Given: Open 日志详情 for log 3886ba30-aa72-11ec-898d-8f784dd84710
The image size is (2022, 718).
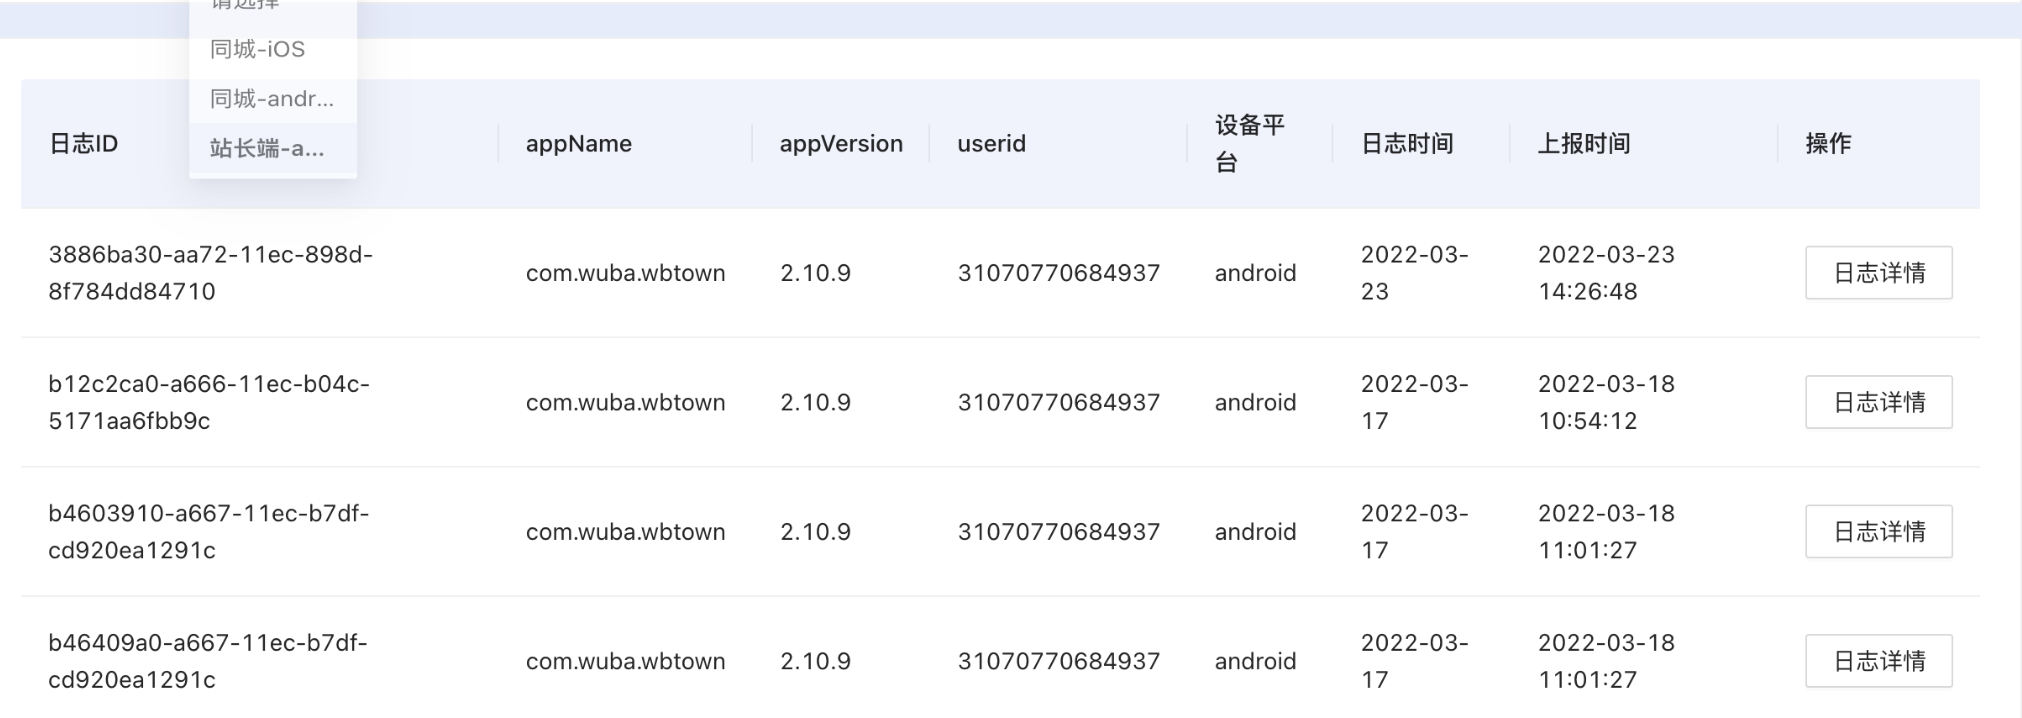Looking at the screenshot, I should tap(1878, 273).
